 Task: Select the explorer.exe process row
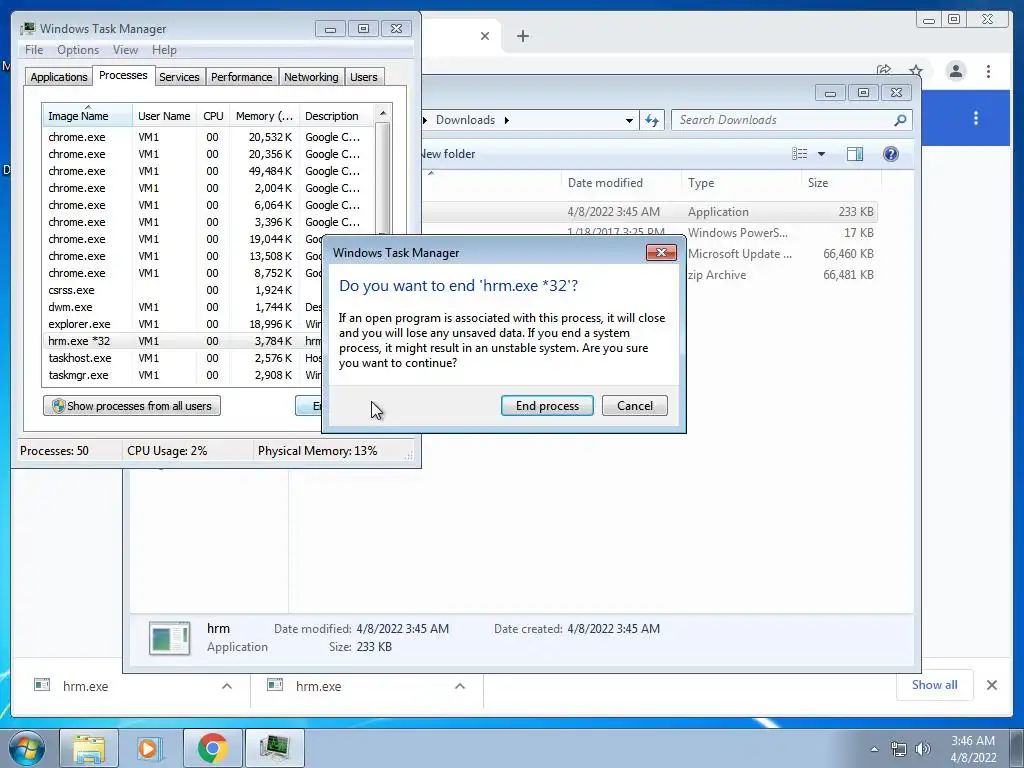tap(184, 324)
